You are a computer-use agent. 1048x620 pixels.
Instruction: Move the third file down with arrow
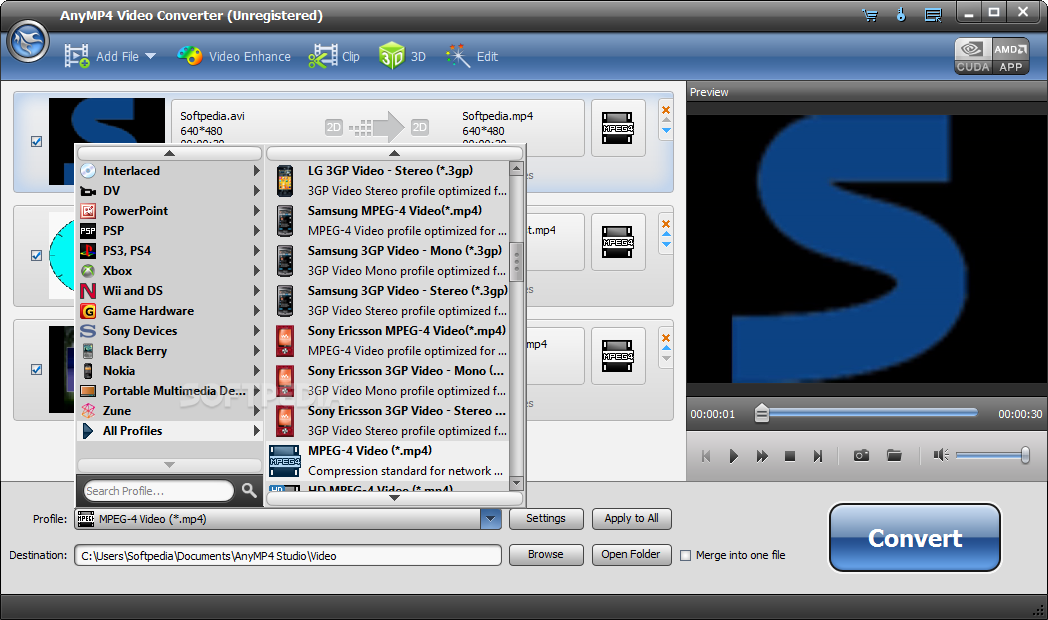click(x=666, y=358)
